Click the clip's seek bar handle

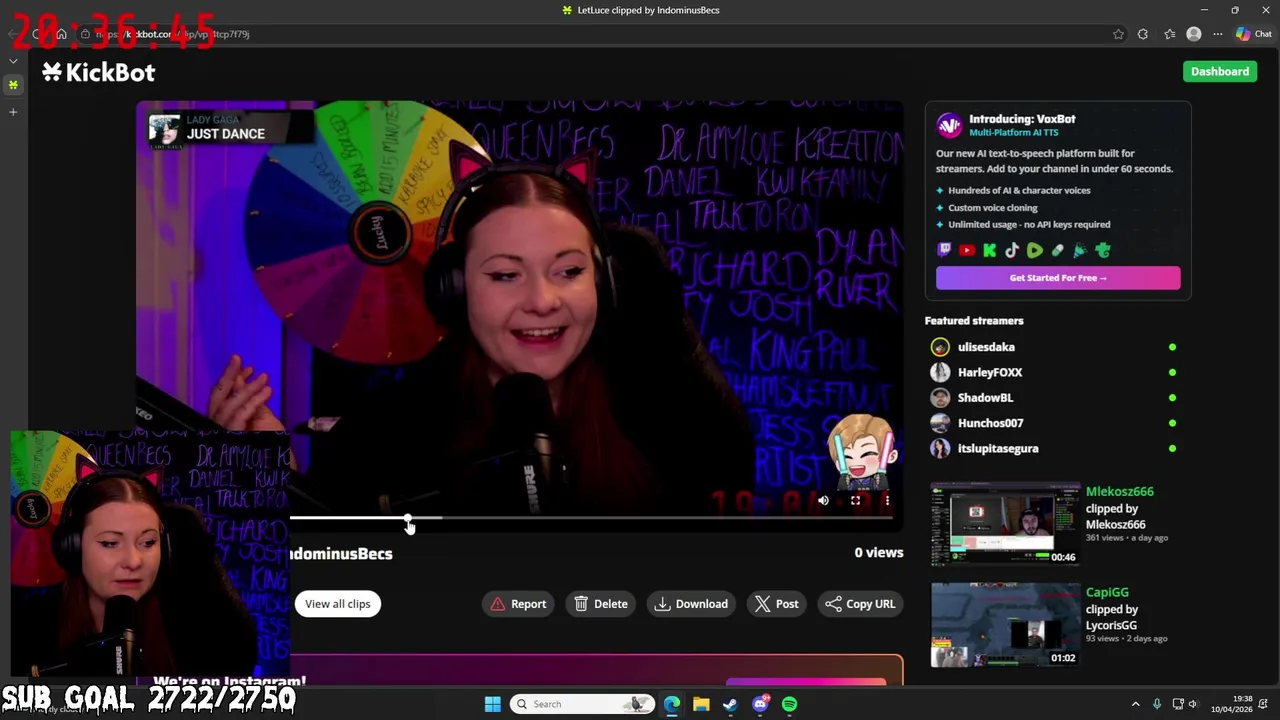[408, 519]
